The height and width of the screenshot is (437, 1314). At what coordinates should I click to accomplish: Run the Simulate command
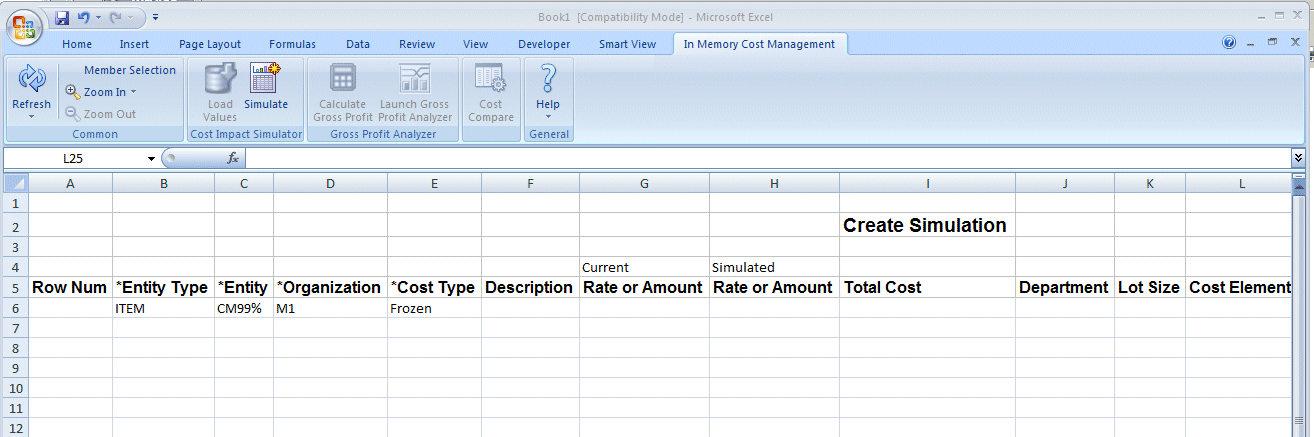point(265,86)
